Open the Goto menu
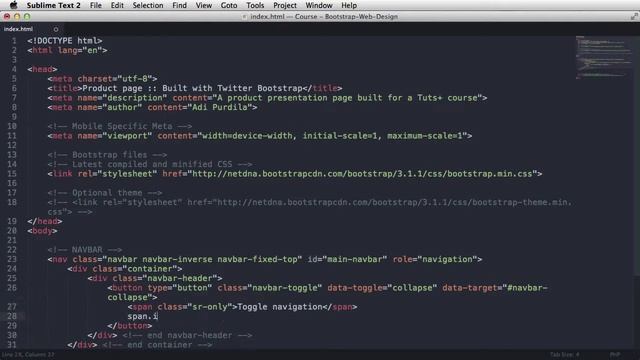This screenshot has height=360, width=640. 229,5
